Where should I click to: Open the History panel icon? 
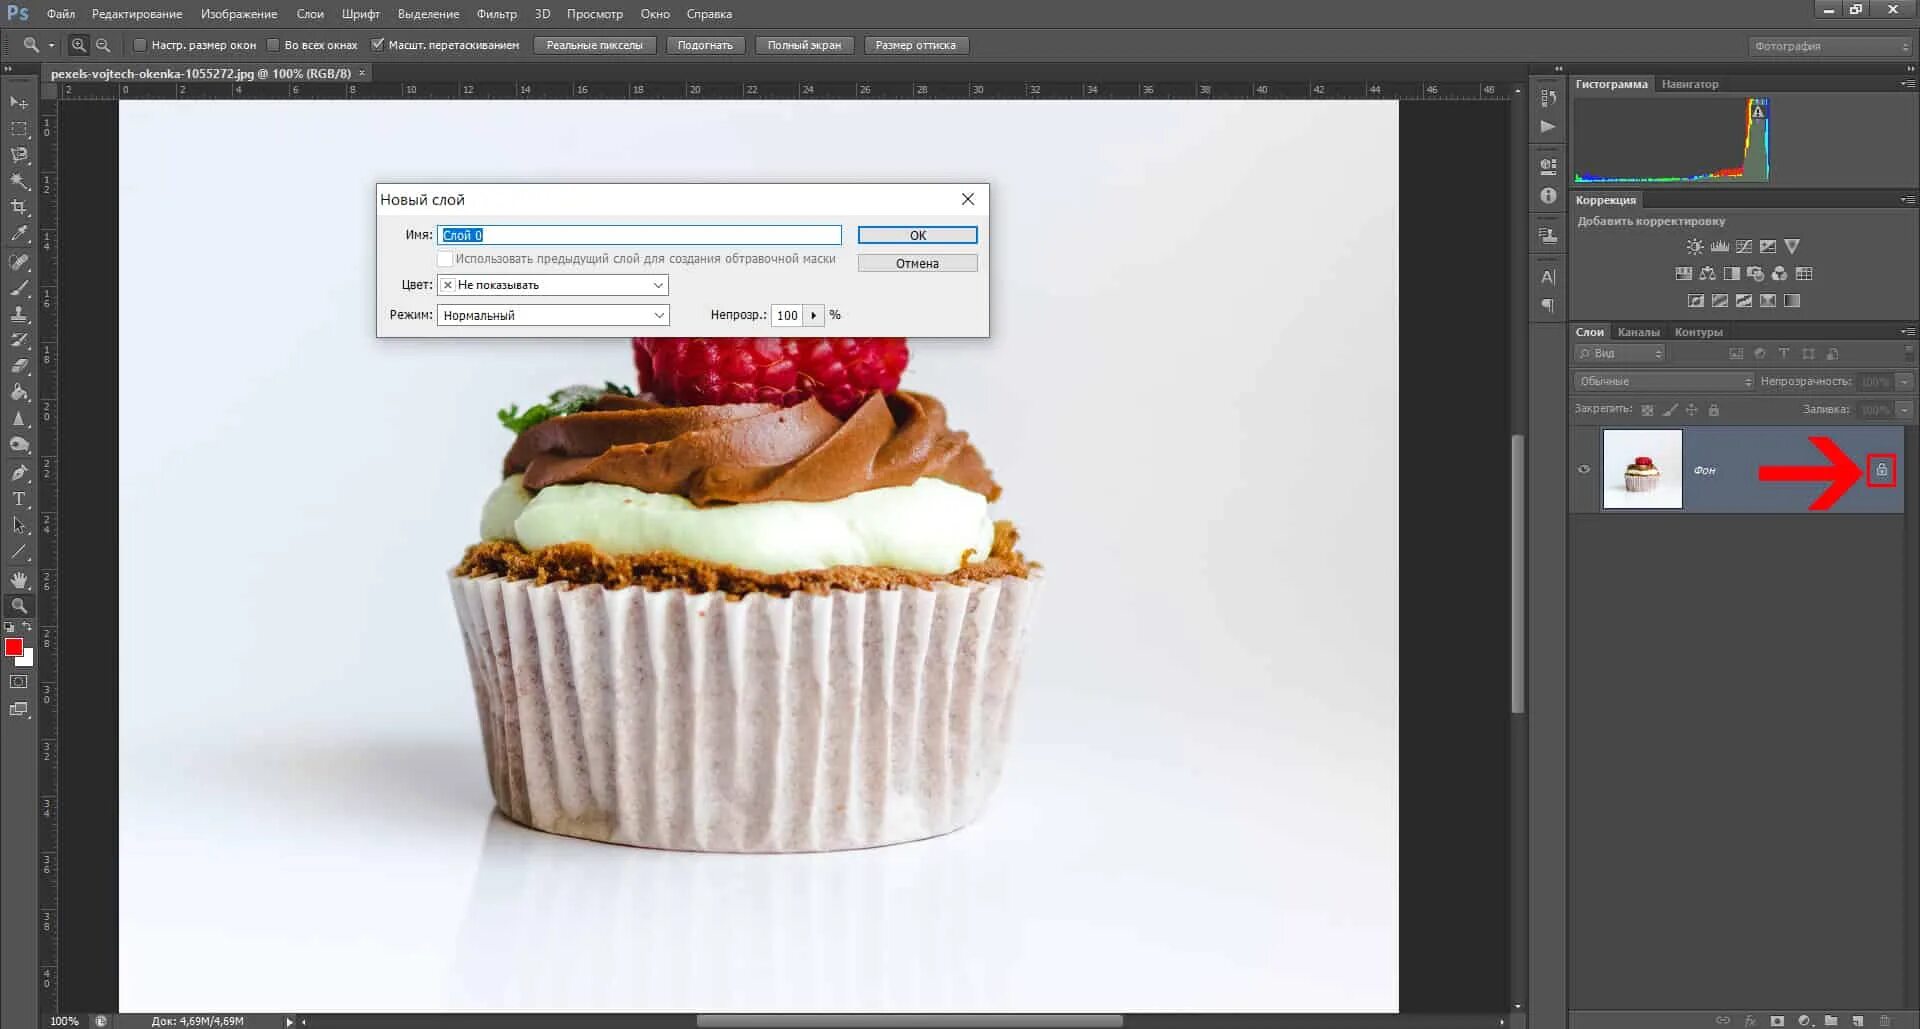click(1548, 98)
